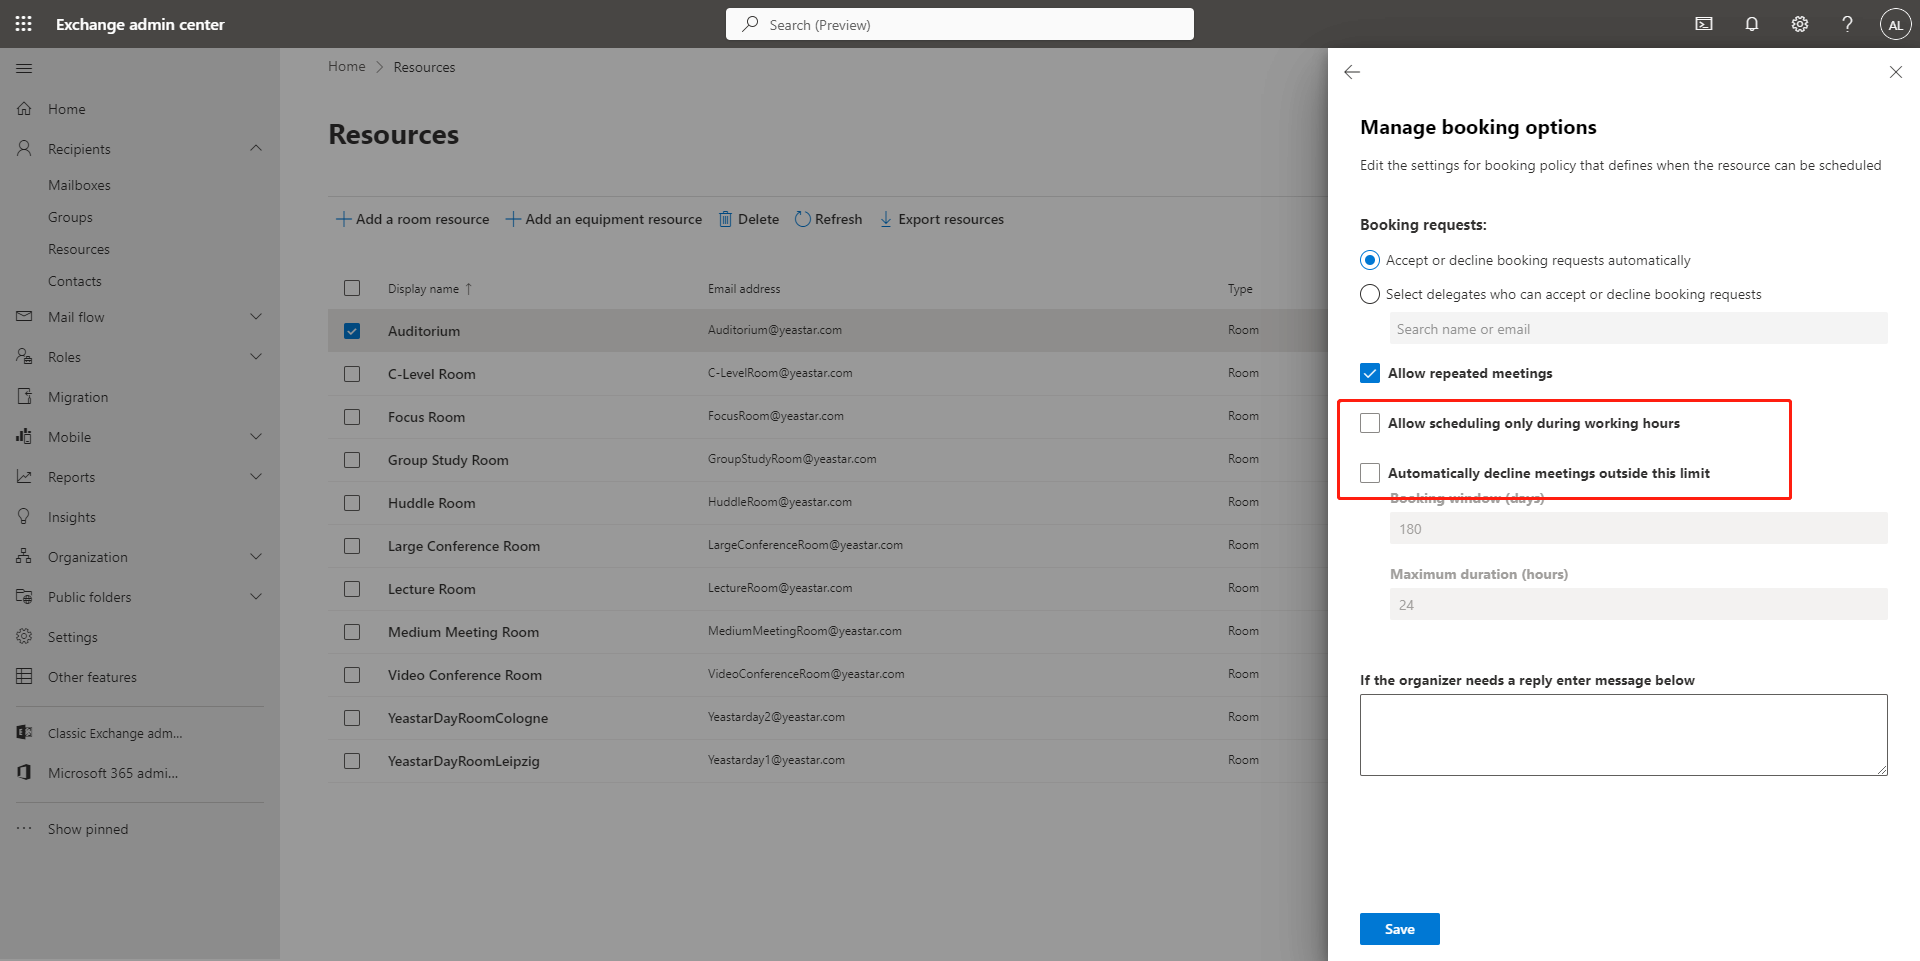
Task: Expand the Organization section chevron
Action: [x=256, y=556]
